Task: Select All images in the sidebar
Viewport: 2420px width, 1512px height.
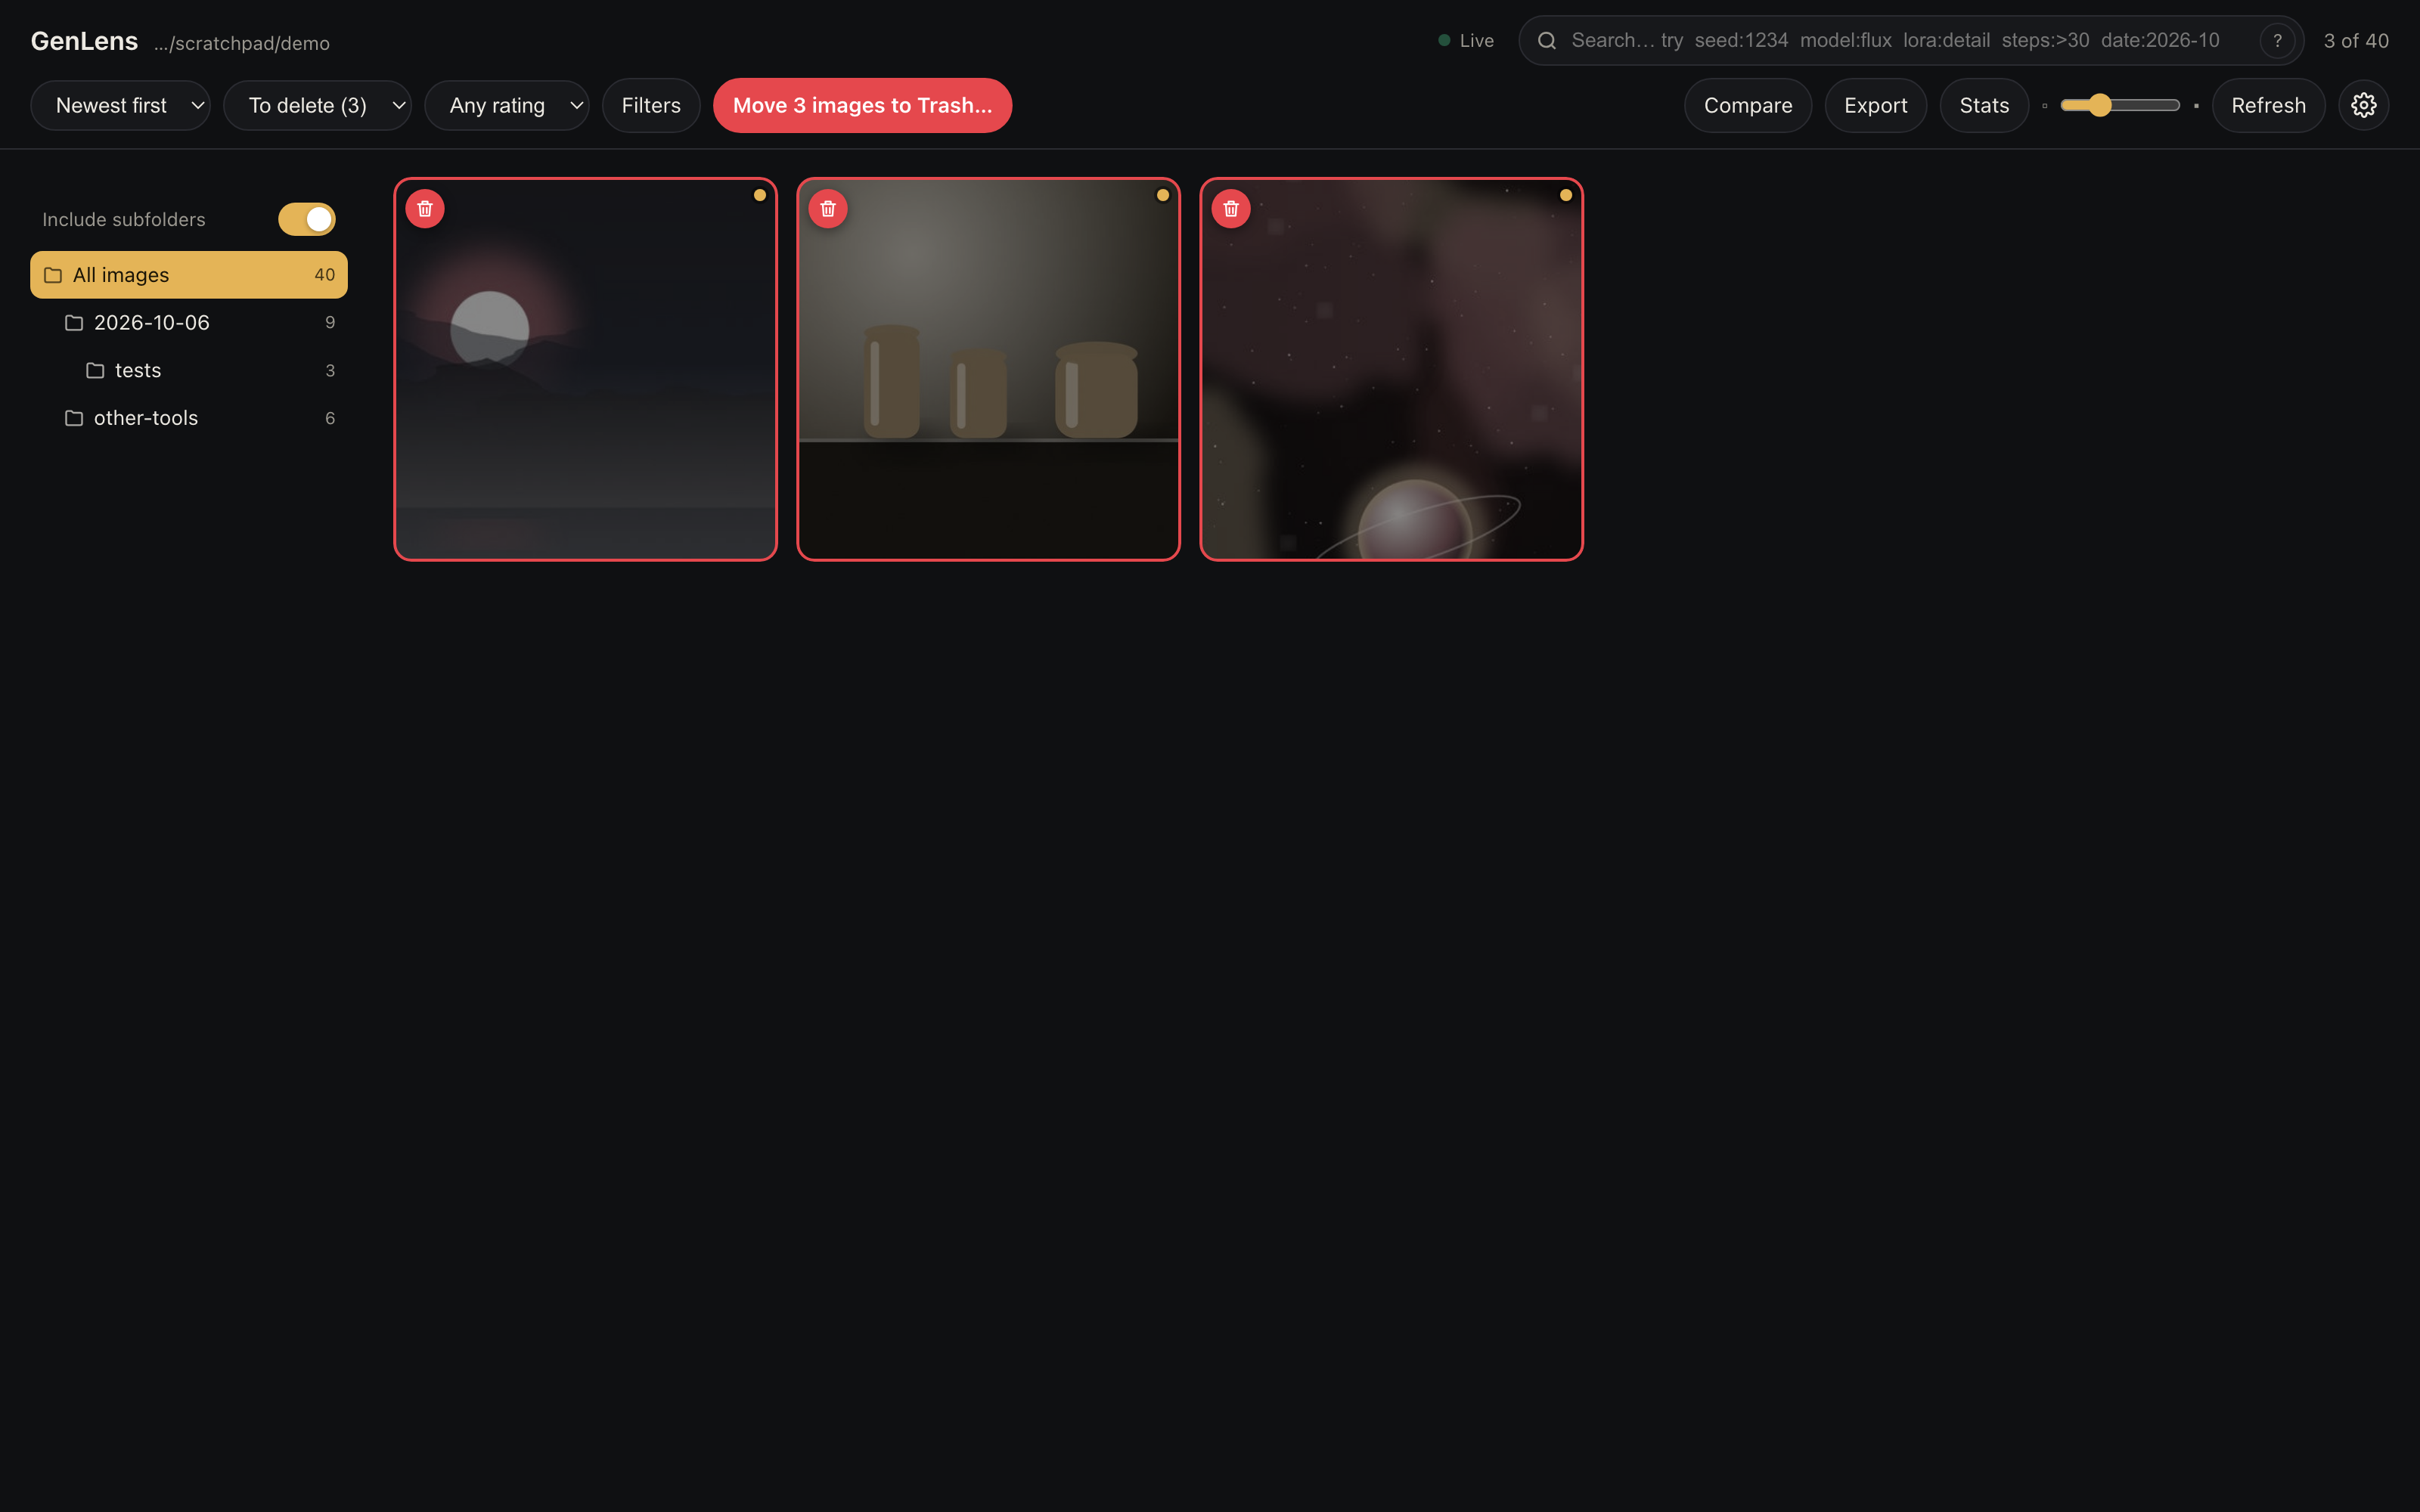Action: coord(189,275)
